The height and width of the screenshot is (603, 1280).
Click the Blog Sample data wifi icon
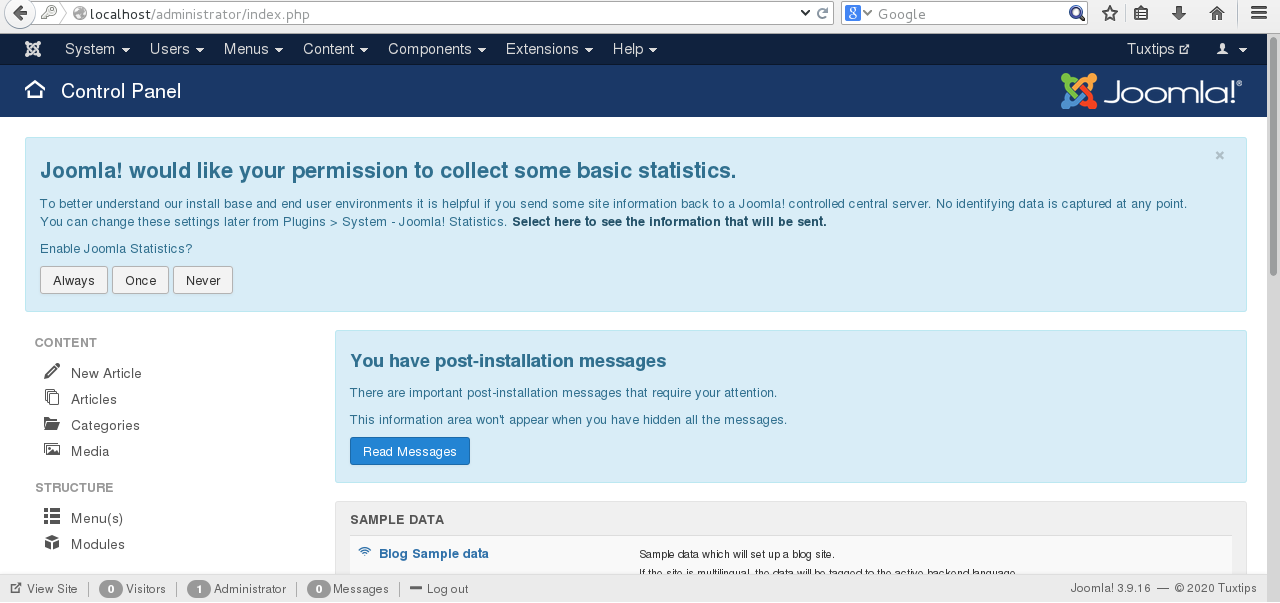(x=365, y=552)
